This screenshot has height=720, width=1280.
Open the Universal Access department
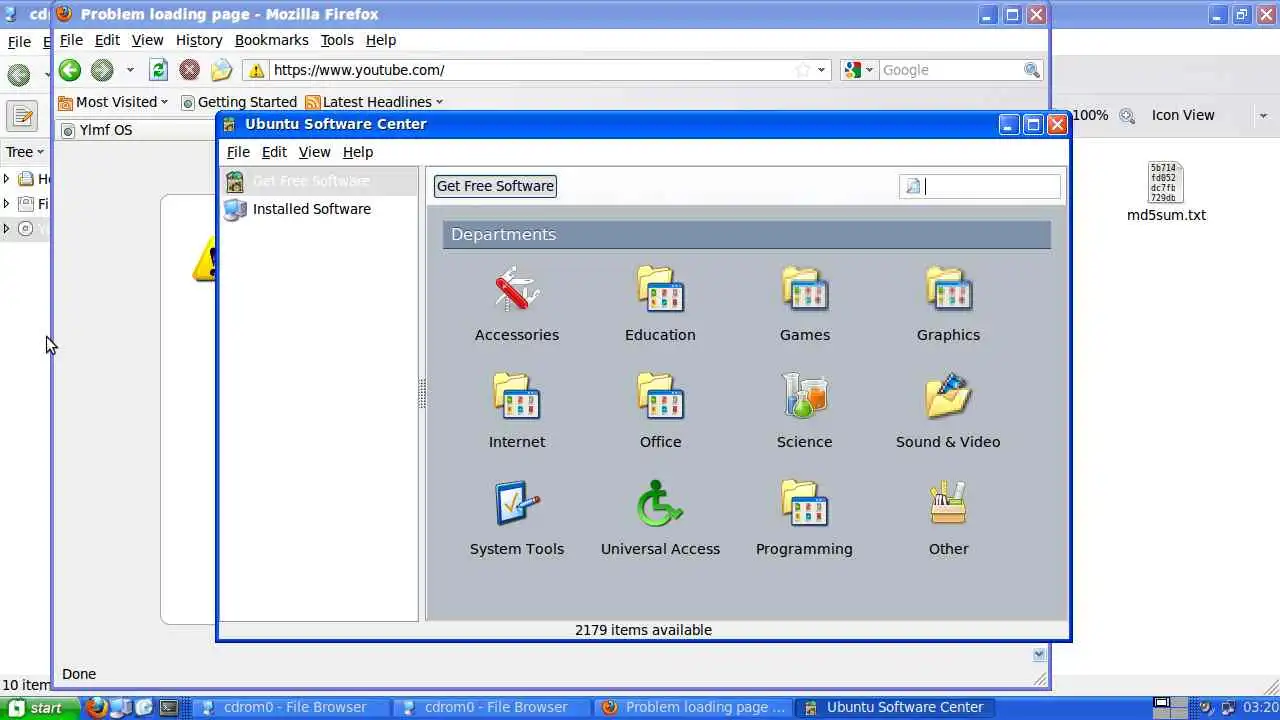[660, 518]
